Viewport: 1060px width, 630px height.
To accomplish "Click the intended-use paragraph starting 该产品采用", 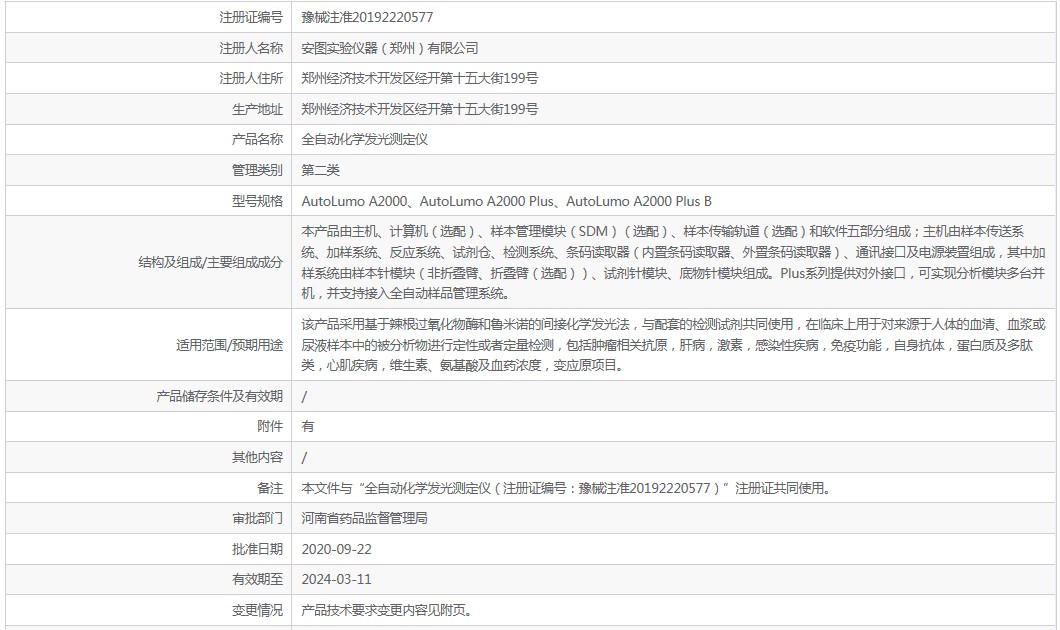I will [x=673, y=345].
